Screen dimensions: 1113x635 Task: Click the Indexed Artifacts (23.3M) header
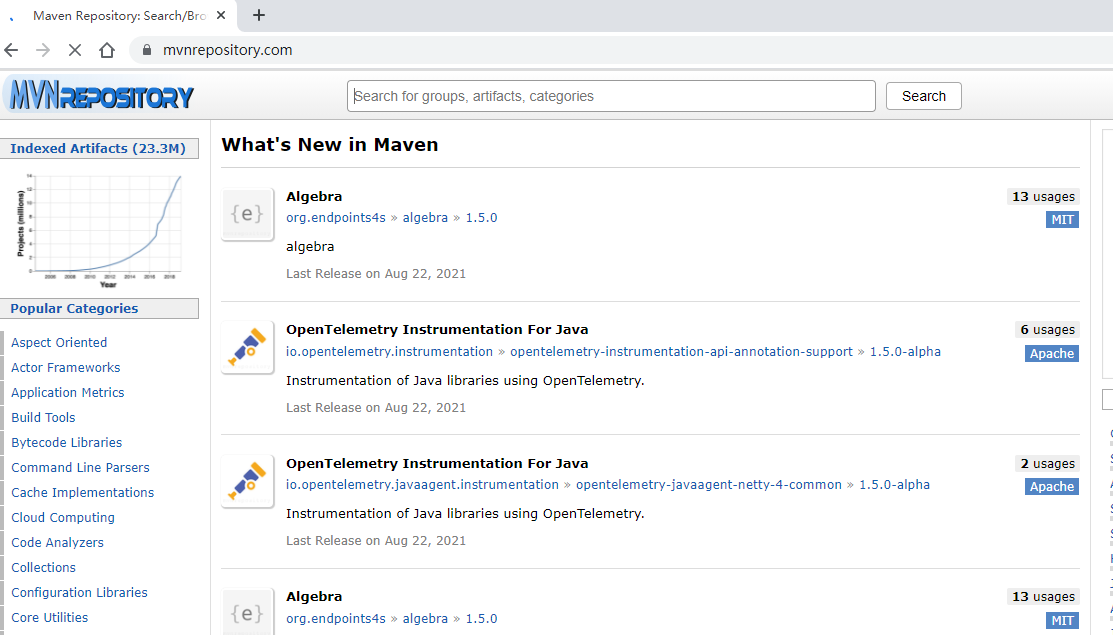point(98,149)
